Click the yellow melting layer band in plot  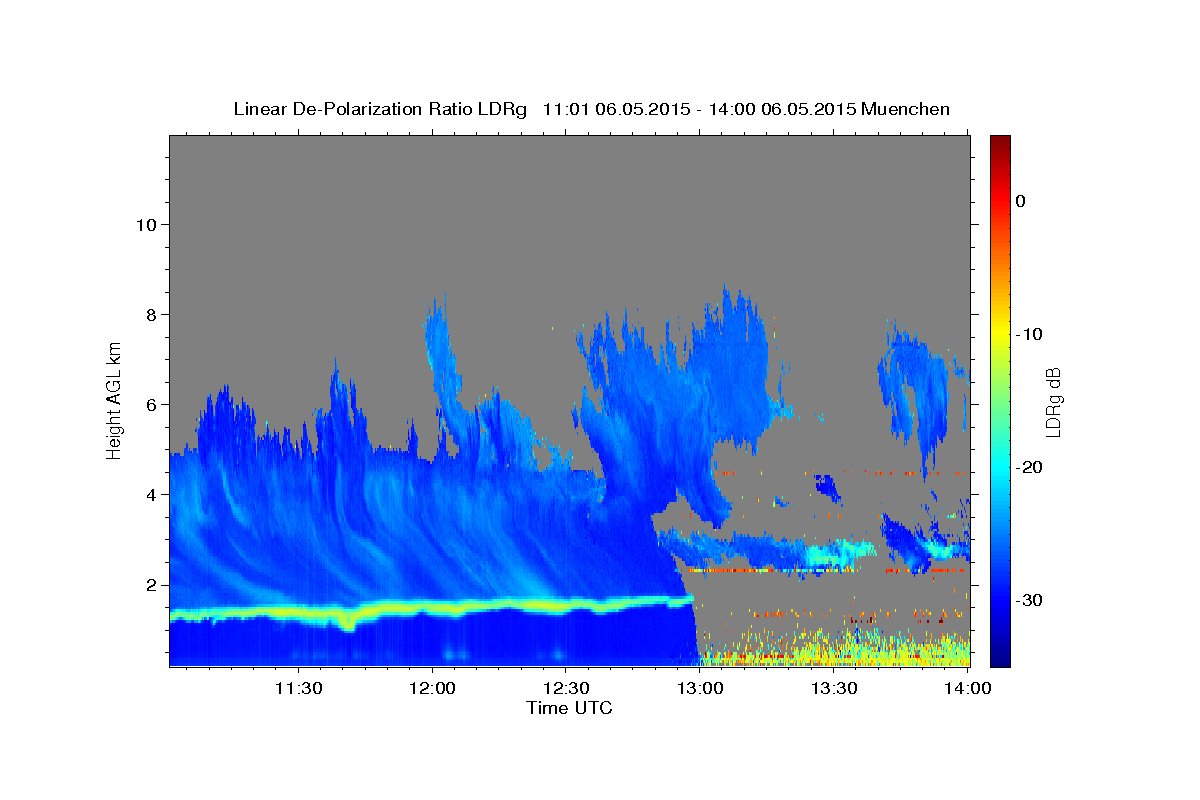(430, 608)
